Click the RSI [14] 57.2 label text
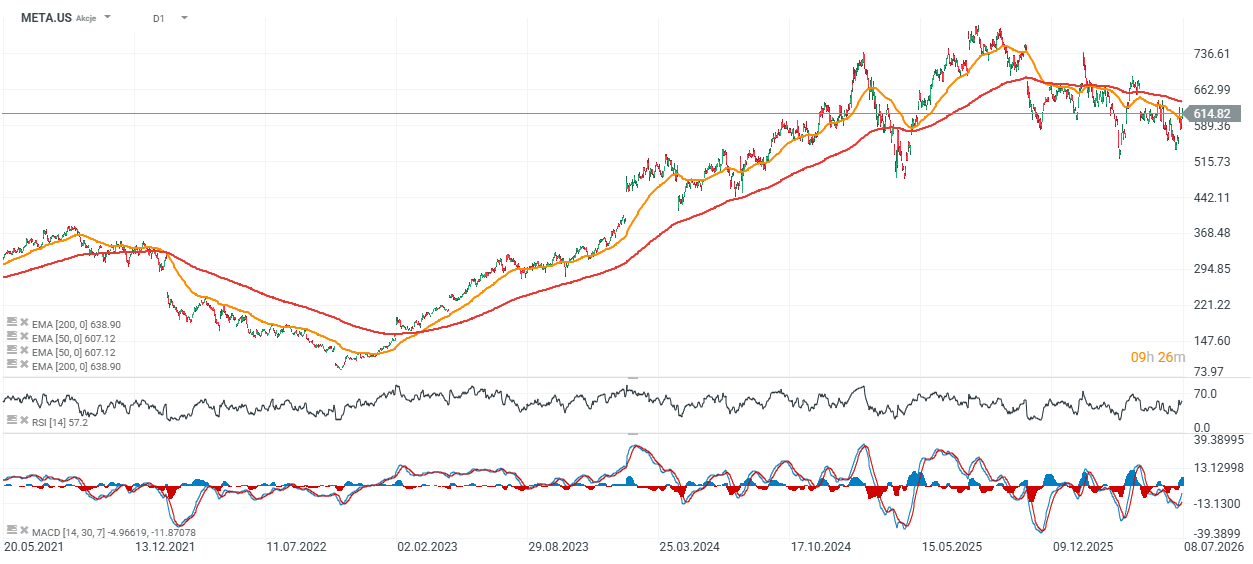Screen dimensions: 1253x564 coord(60,423)
